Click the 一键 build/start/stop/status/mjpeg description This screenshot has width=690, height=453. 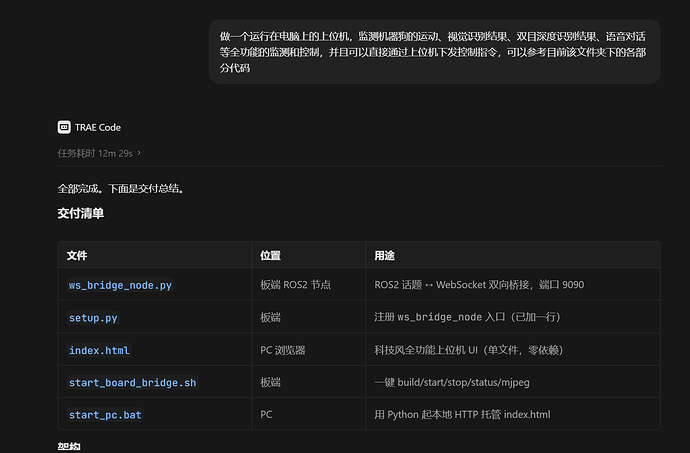click(x=452, y=382)
